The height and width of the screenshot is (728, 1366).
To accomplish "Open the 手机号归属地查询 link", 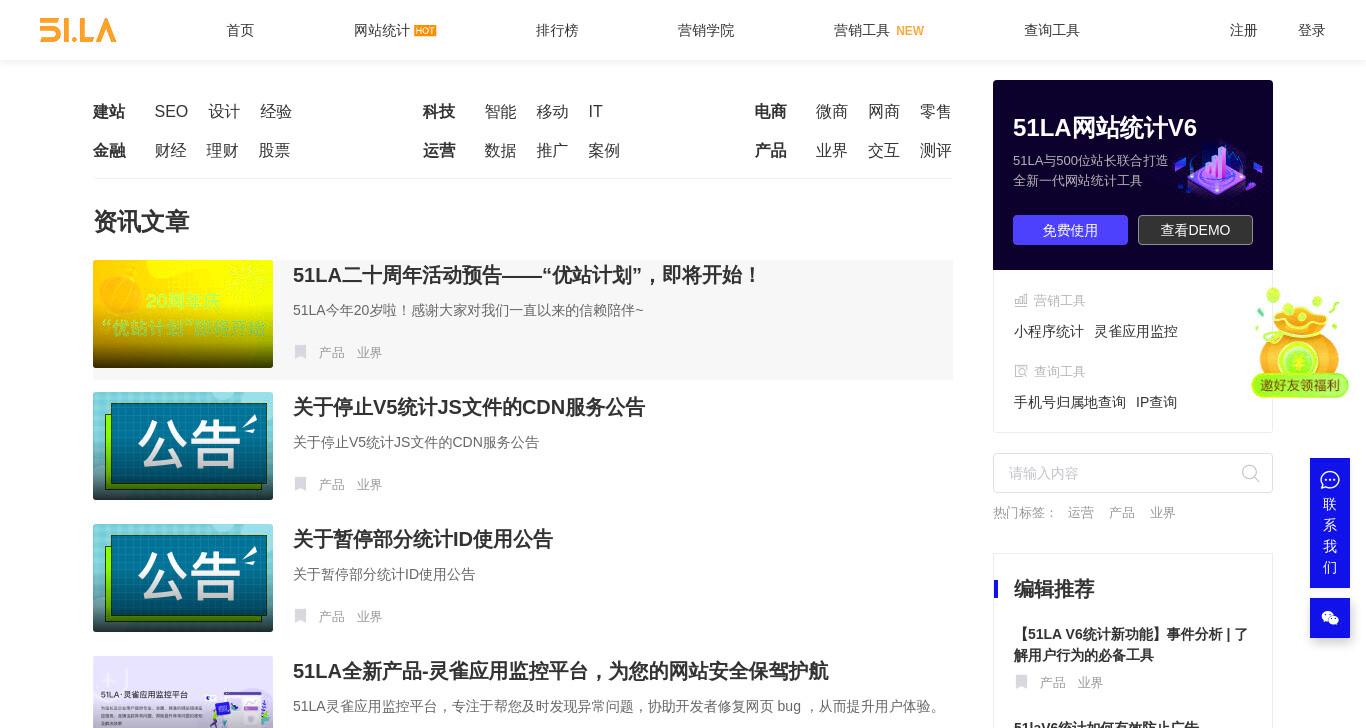I will click(1070, 402).
